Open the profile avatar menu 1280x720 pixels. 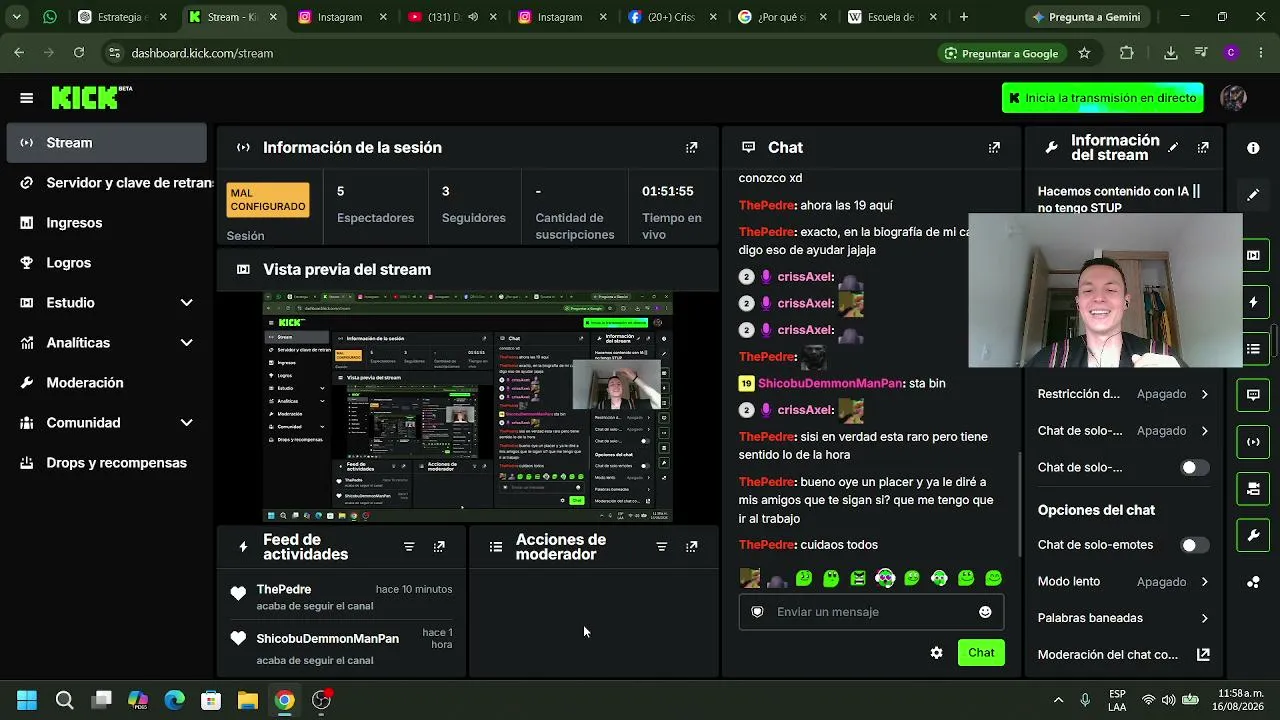[x=1233, y=98]
